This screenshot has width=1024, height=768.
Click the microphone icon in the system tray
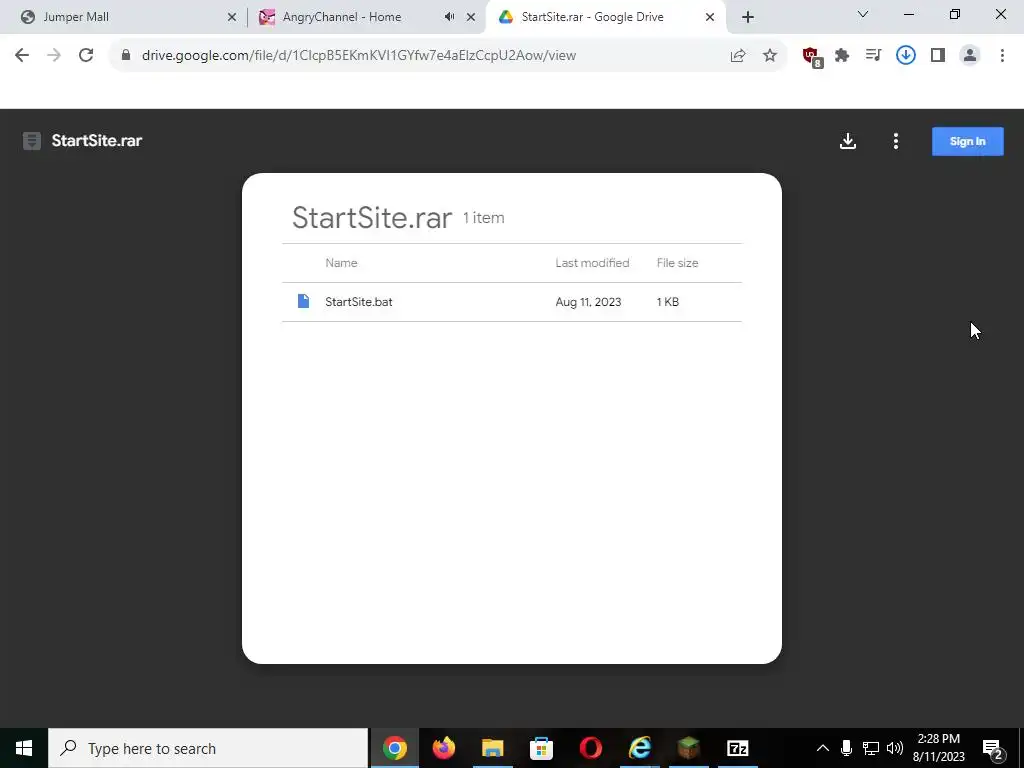pos(846,748)
